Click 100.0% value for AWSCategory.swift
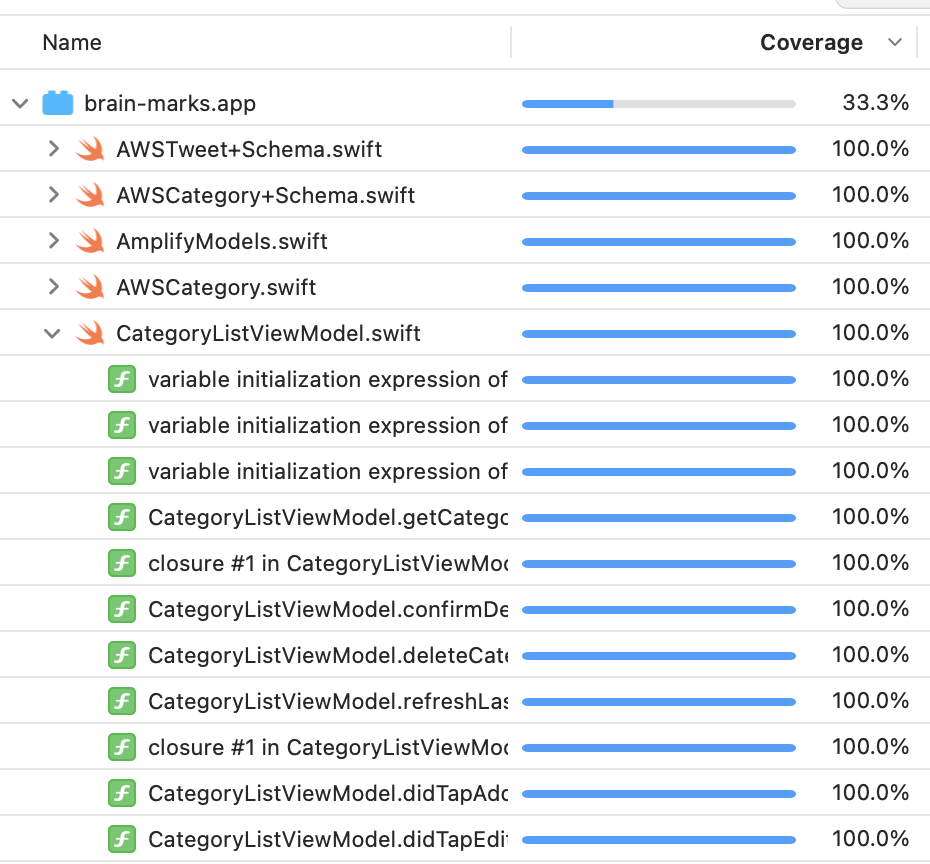The width and height of the screenshot is (930, 864). [870, 287]
